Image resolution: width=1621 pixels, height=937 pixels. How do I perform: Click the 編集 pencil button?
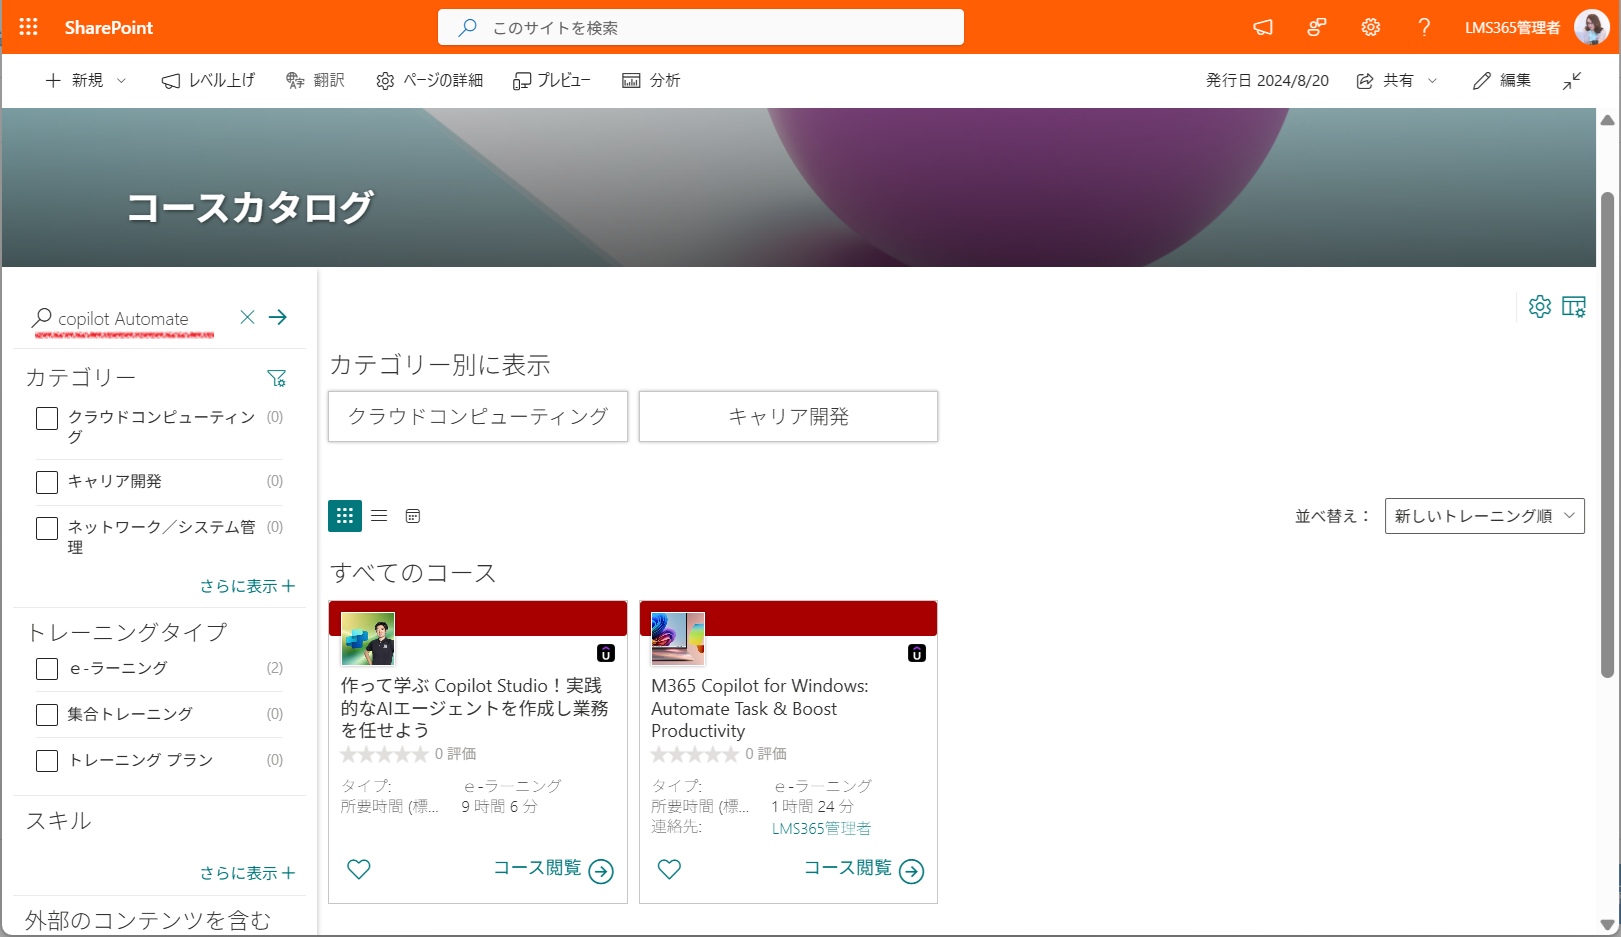click(x=1502, y=80)
